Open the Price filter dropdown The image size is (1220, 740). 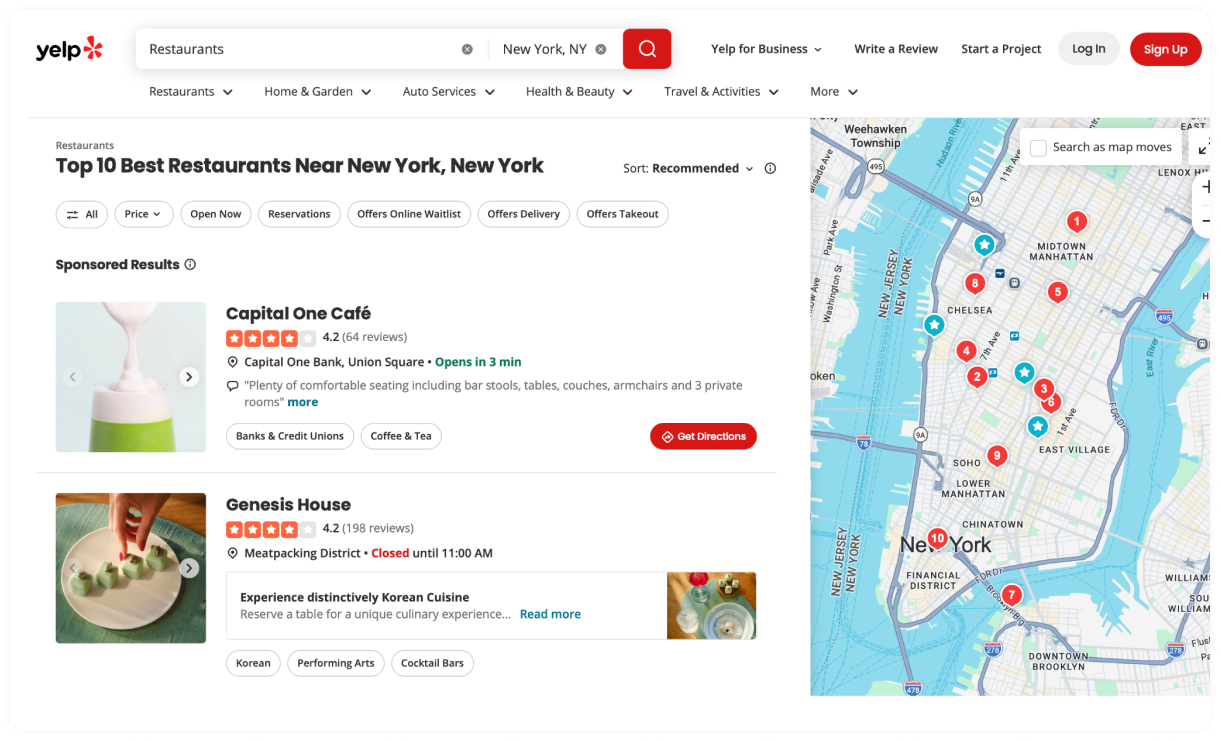point(144,214)
